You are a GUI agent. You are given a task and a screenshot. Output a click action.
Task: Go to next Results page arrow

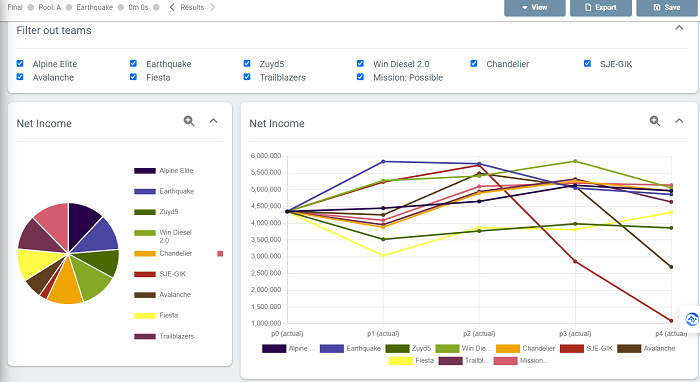212,7
